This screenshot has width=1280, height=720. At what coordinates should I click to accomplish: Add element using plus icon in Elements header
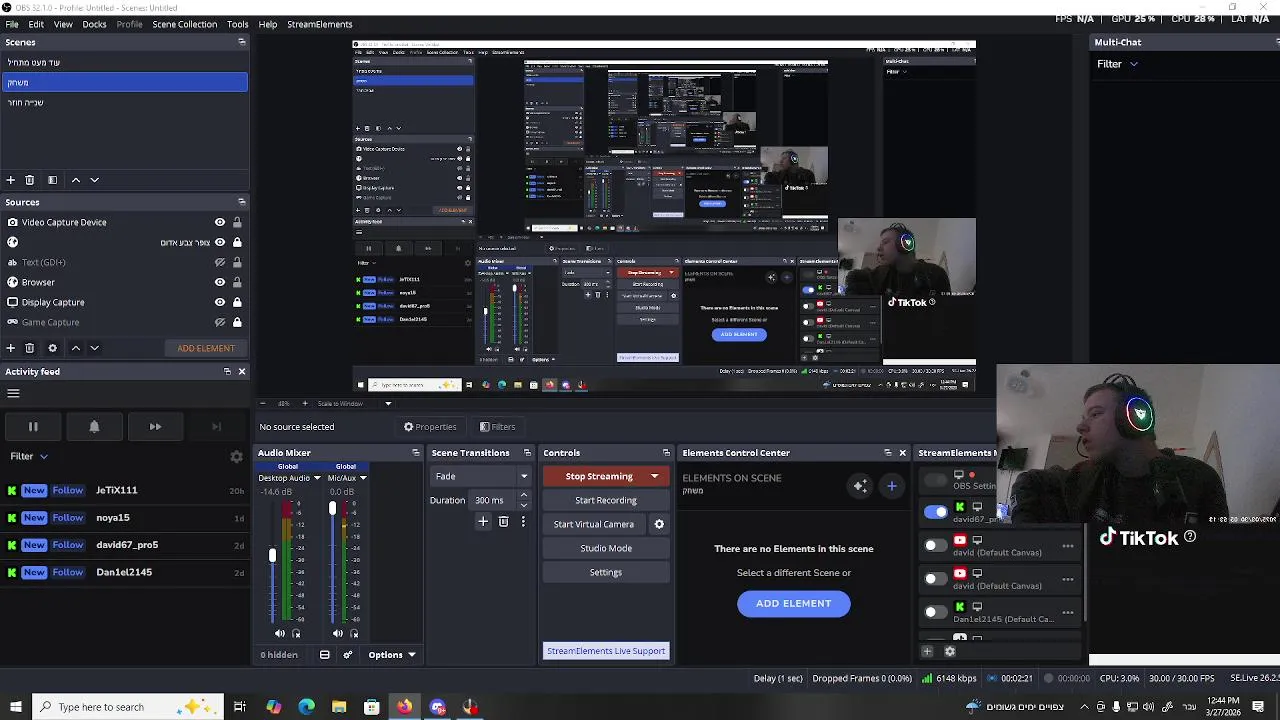pos(892,486)
